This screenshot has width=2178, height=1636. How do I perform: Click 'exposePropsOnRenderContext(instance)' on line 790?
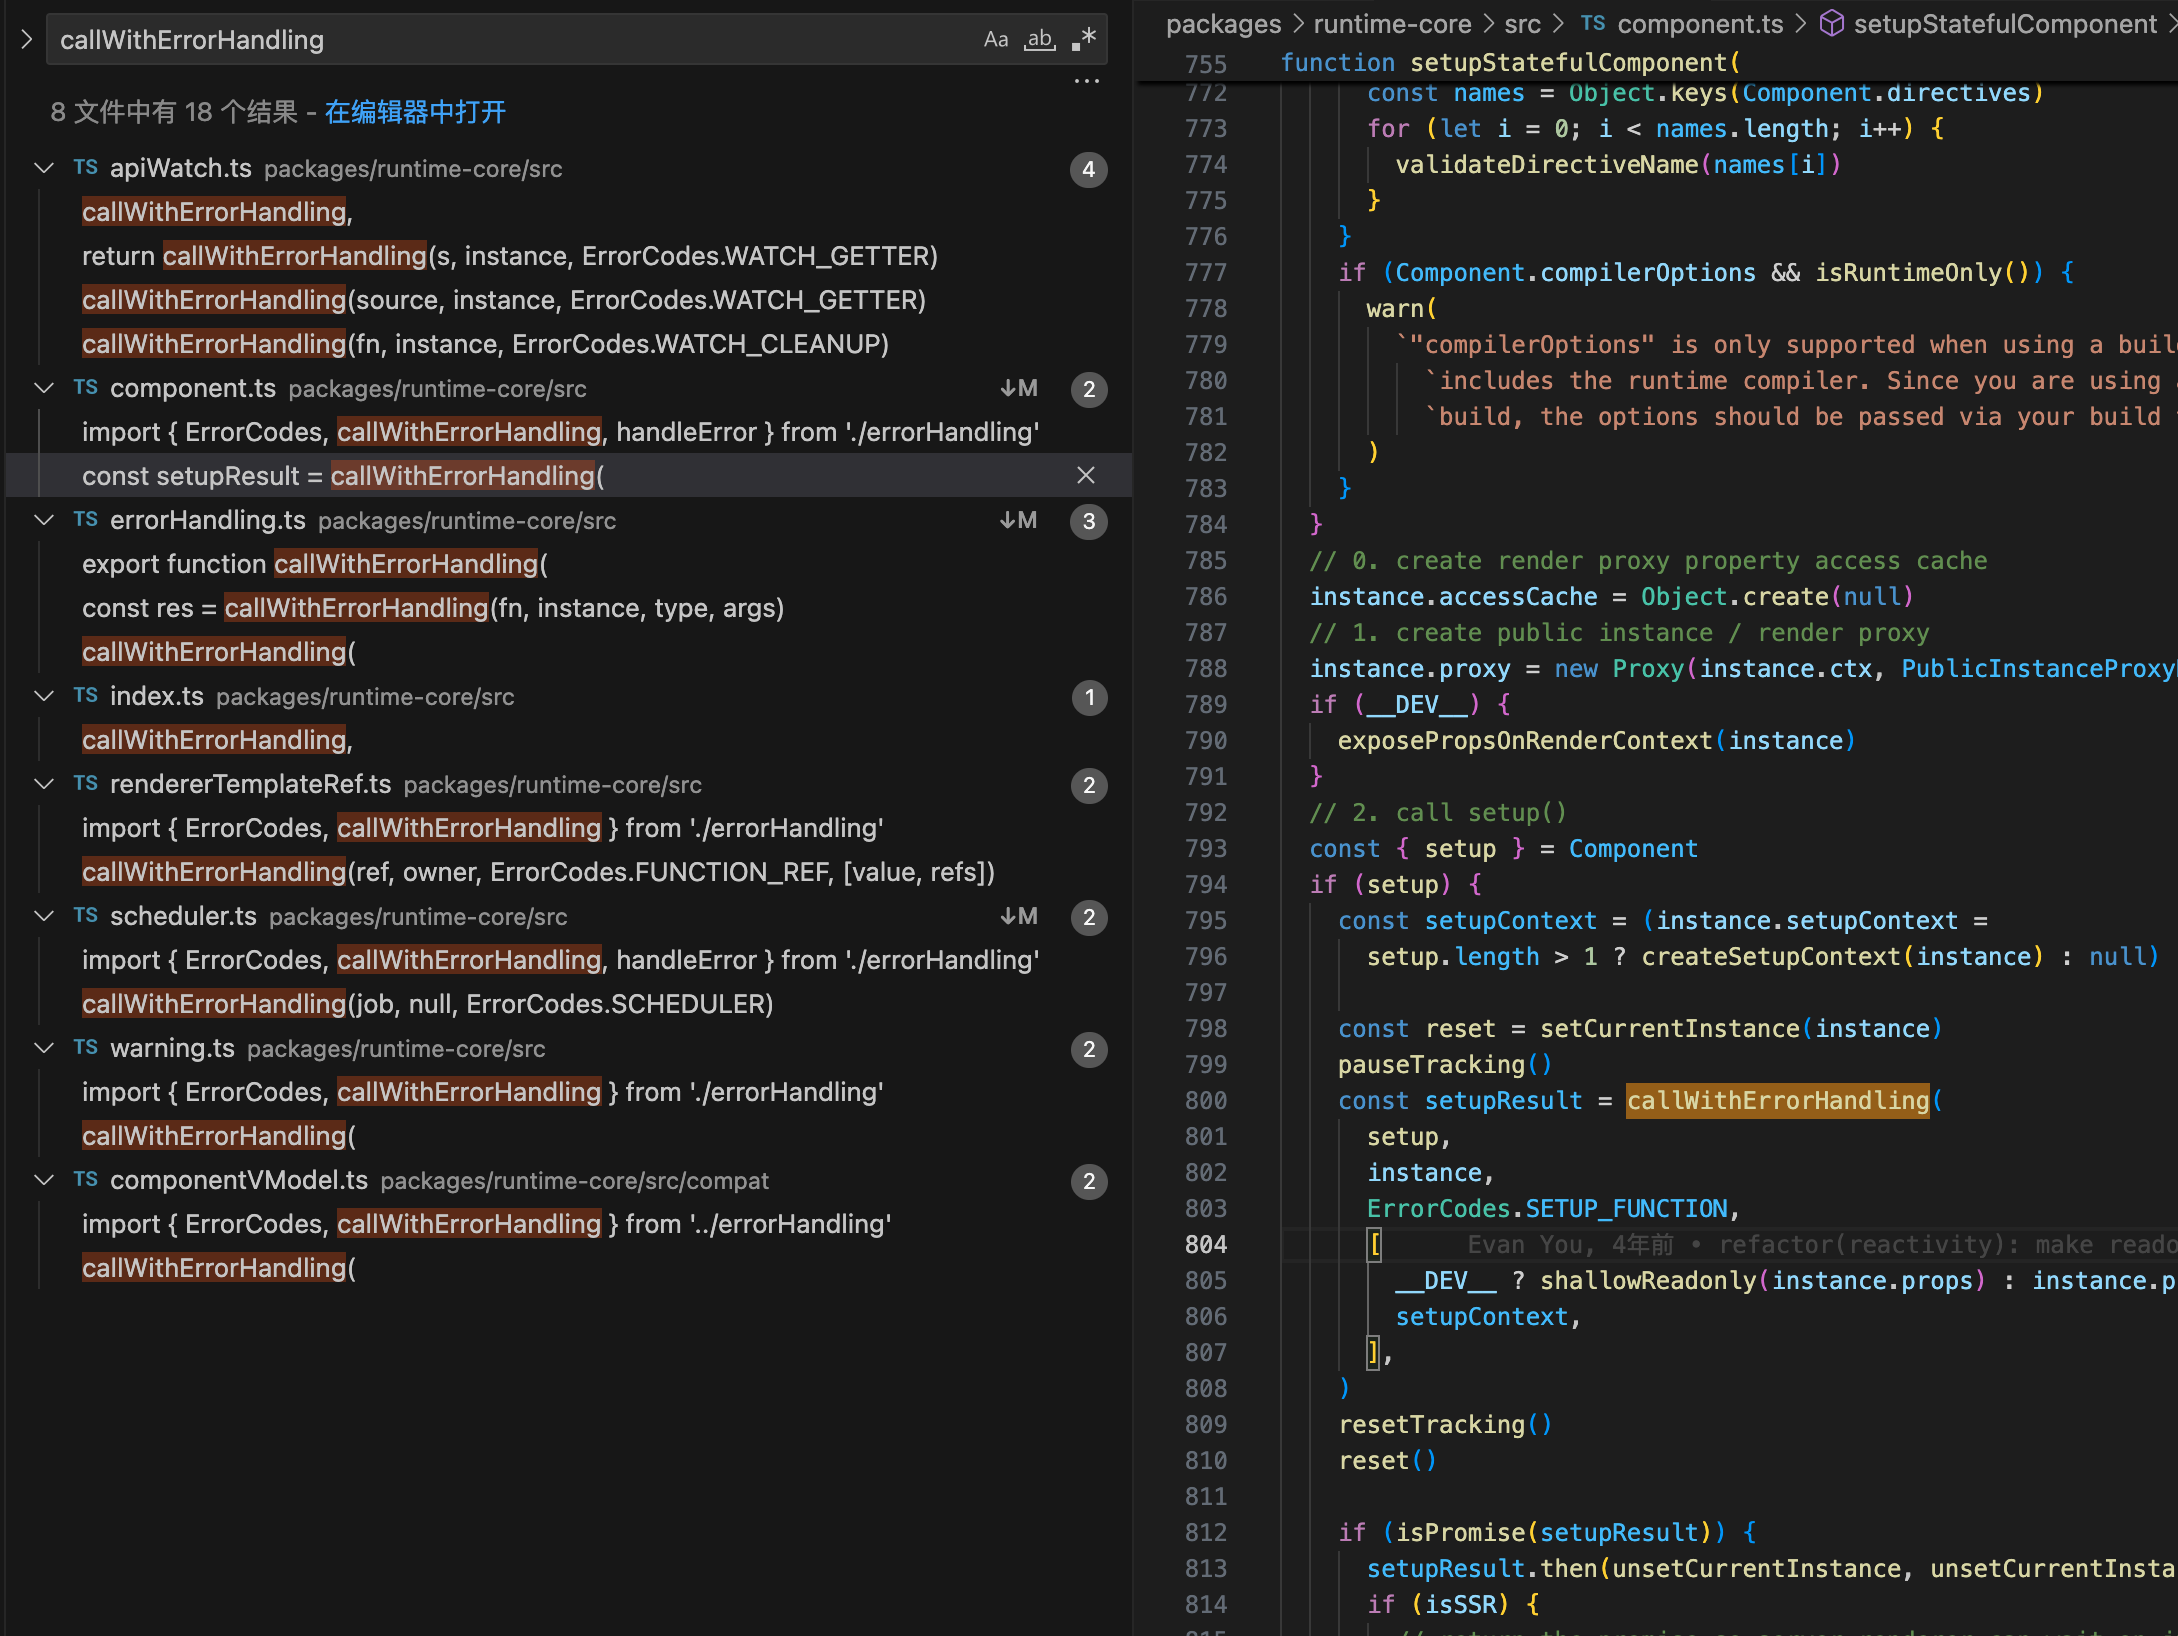coord(1597,740)
